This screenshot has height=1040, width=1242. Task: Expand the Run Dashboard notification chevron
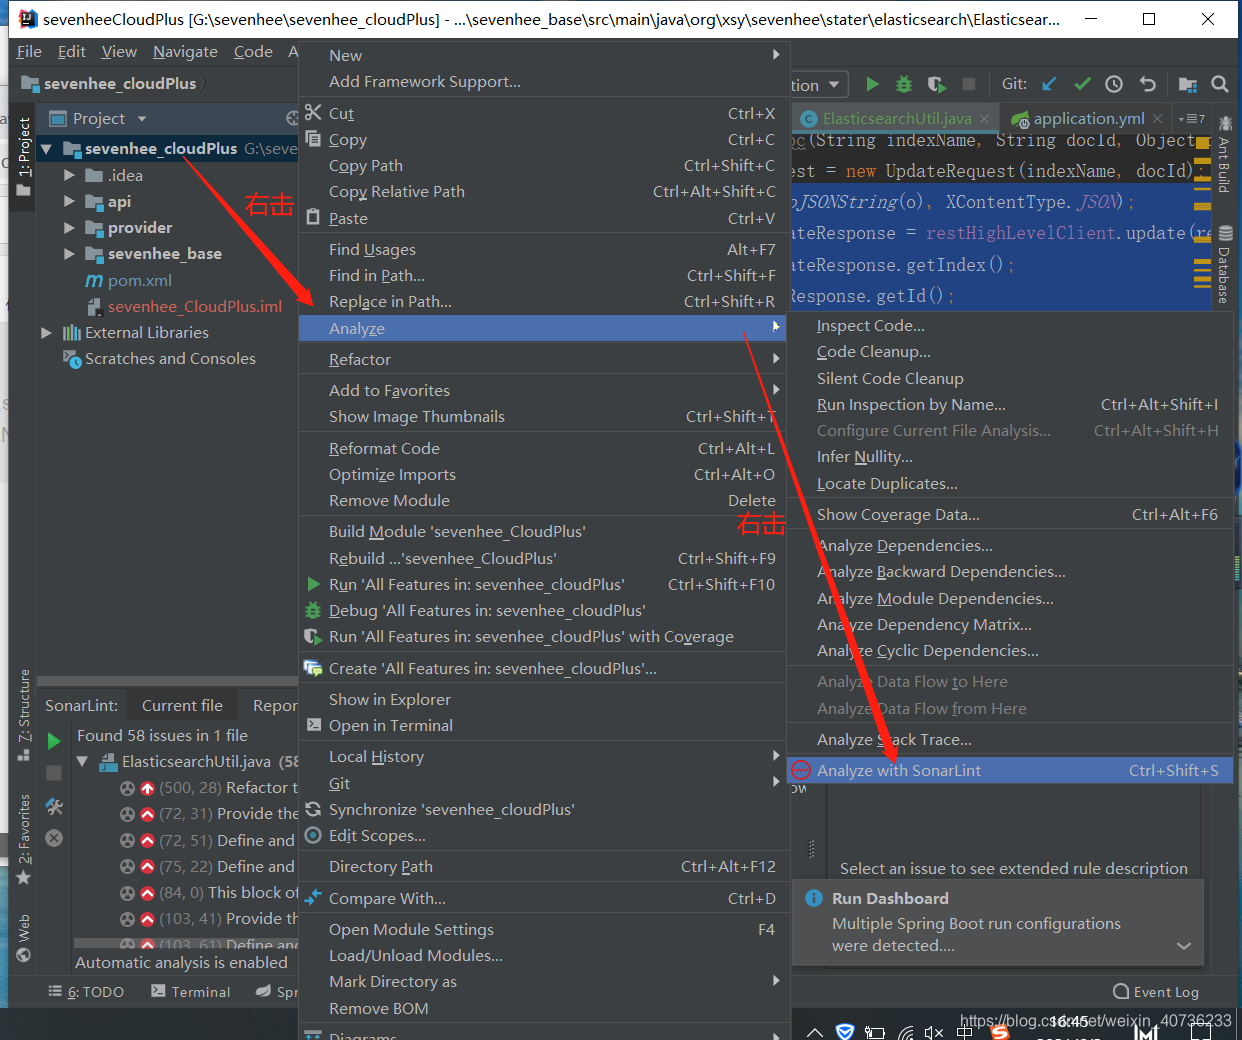click(1184, 946)
